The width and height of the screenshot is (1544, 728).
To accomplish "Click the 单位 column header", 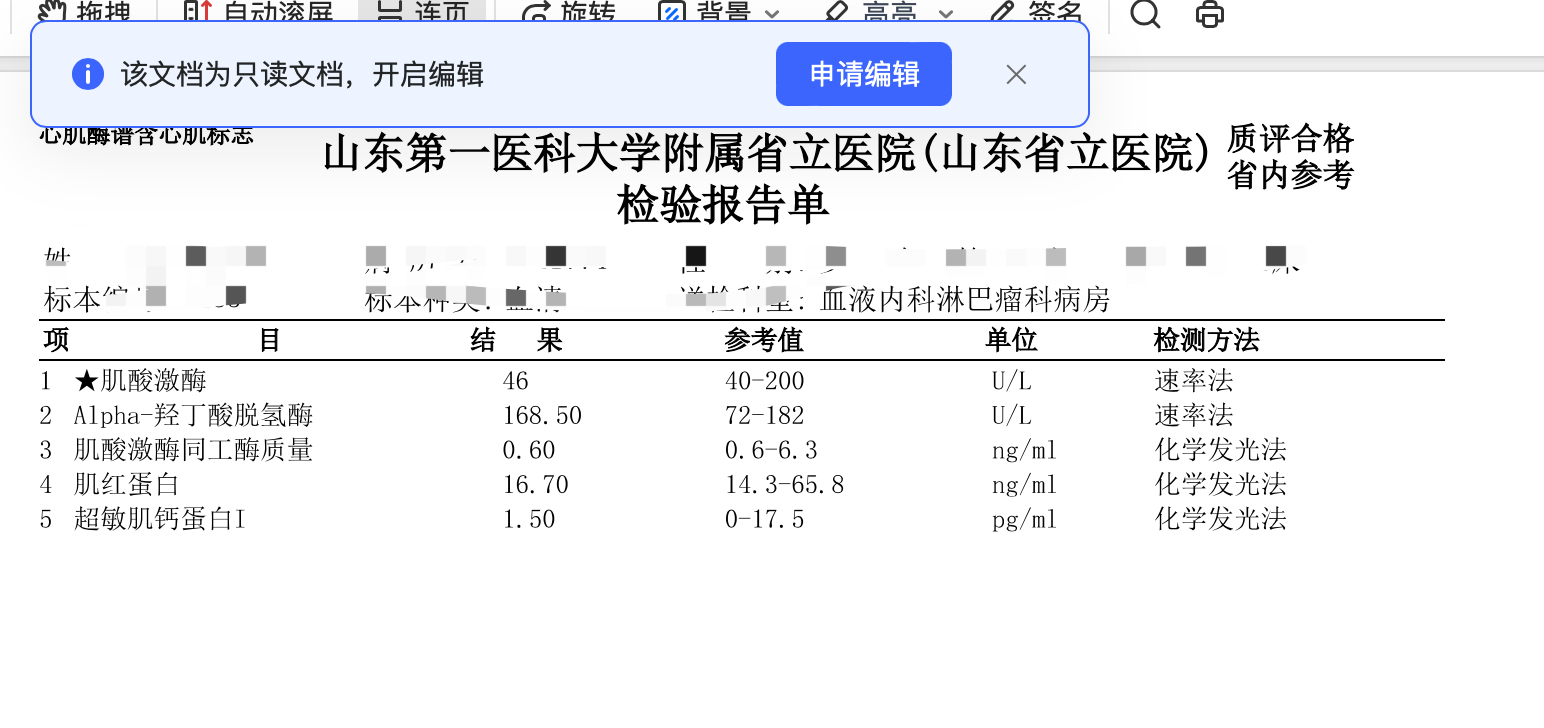I will (1011, 340).
